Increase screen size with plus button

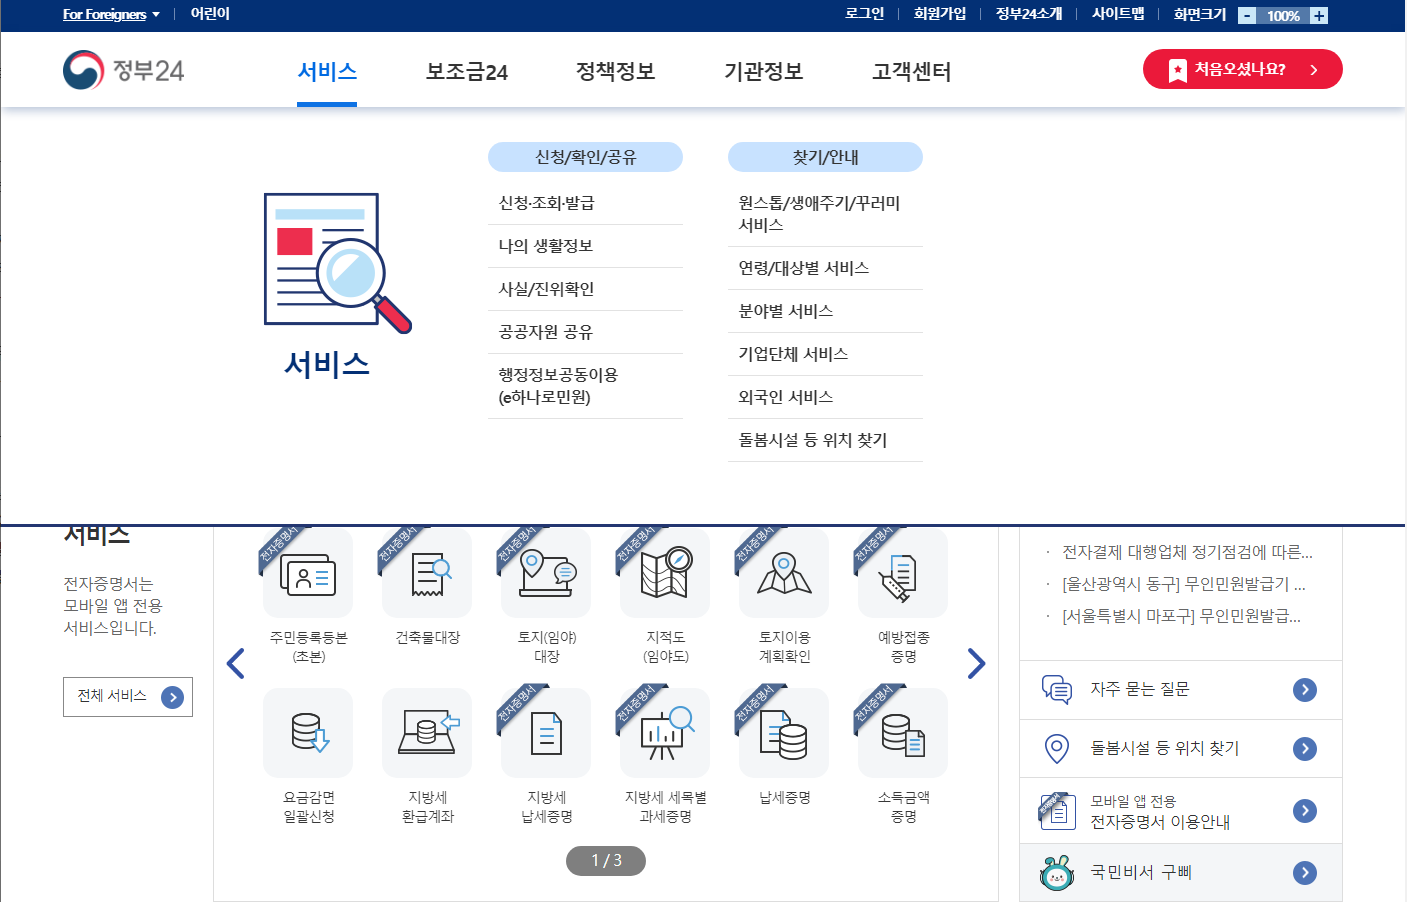pyautogui.click(x=1319, y=15)
